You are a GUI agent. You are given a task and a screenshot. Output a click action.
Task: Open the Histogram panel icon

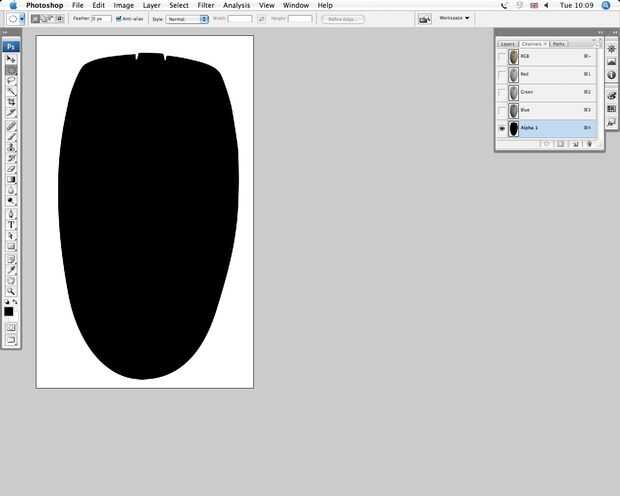pos(611,62)
